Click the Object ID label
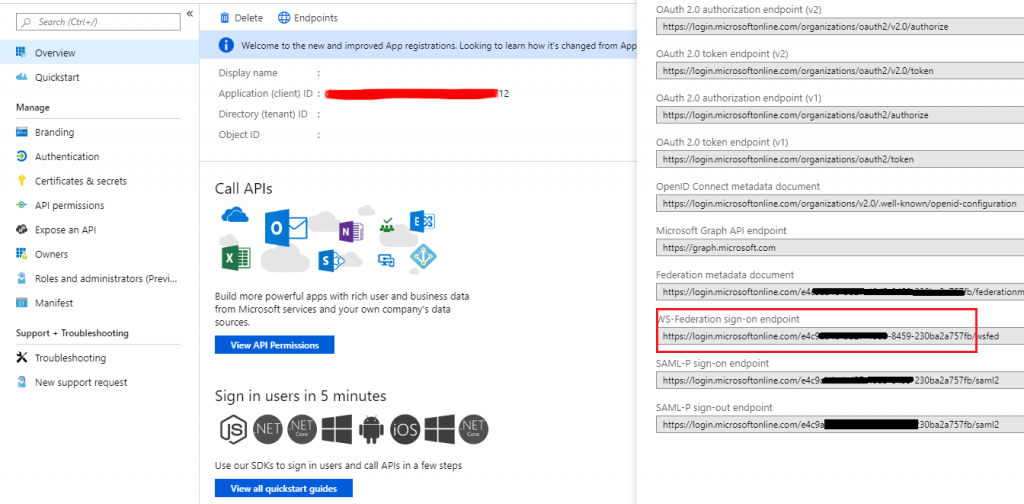This screenshot has width=1024, height=504. pos(239,135)
